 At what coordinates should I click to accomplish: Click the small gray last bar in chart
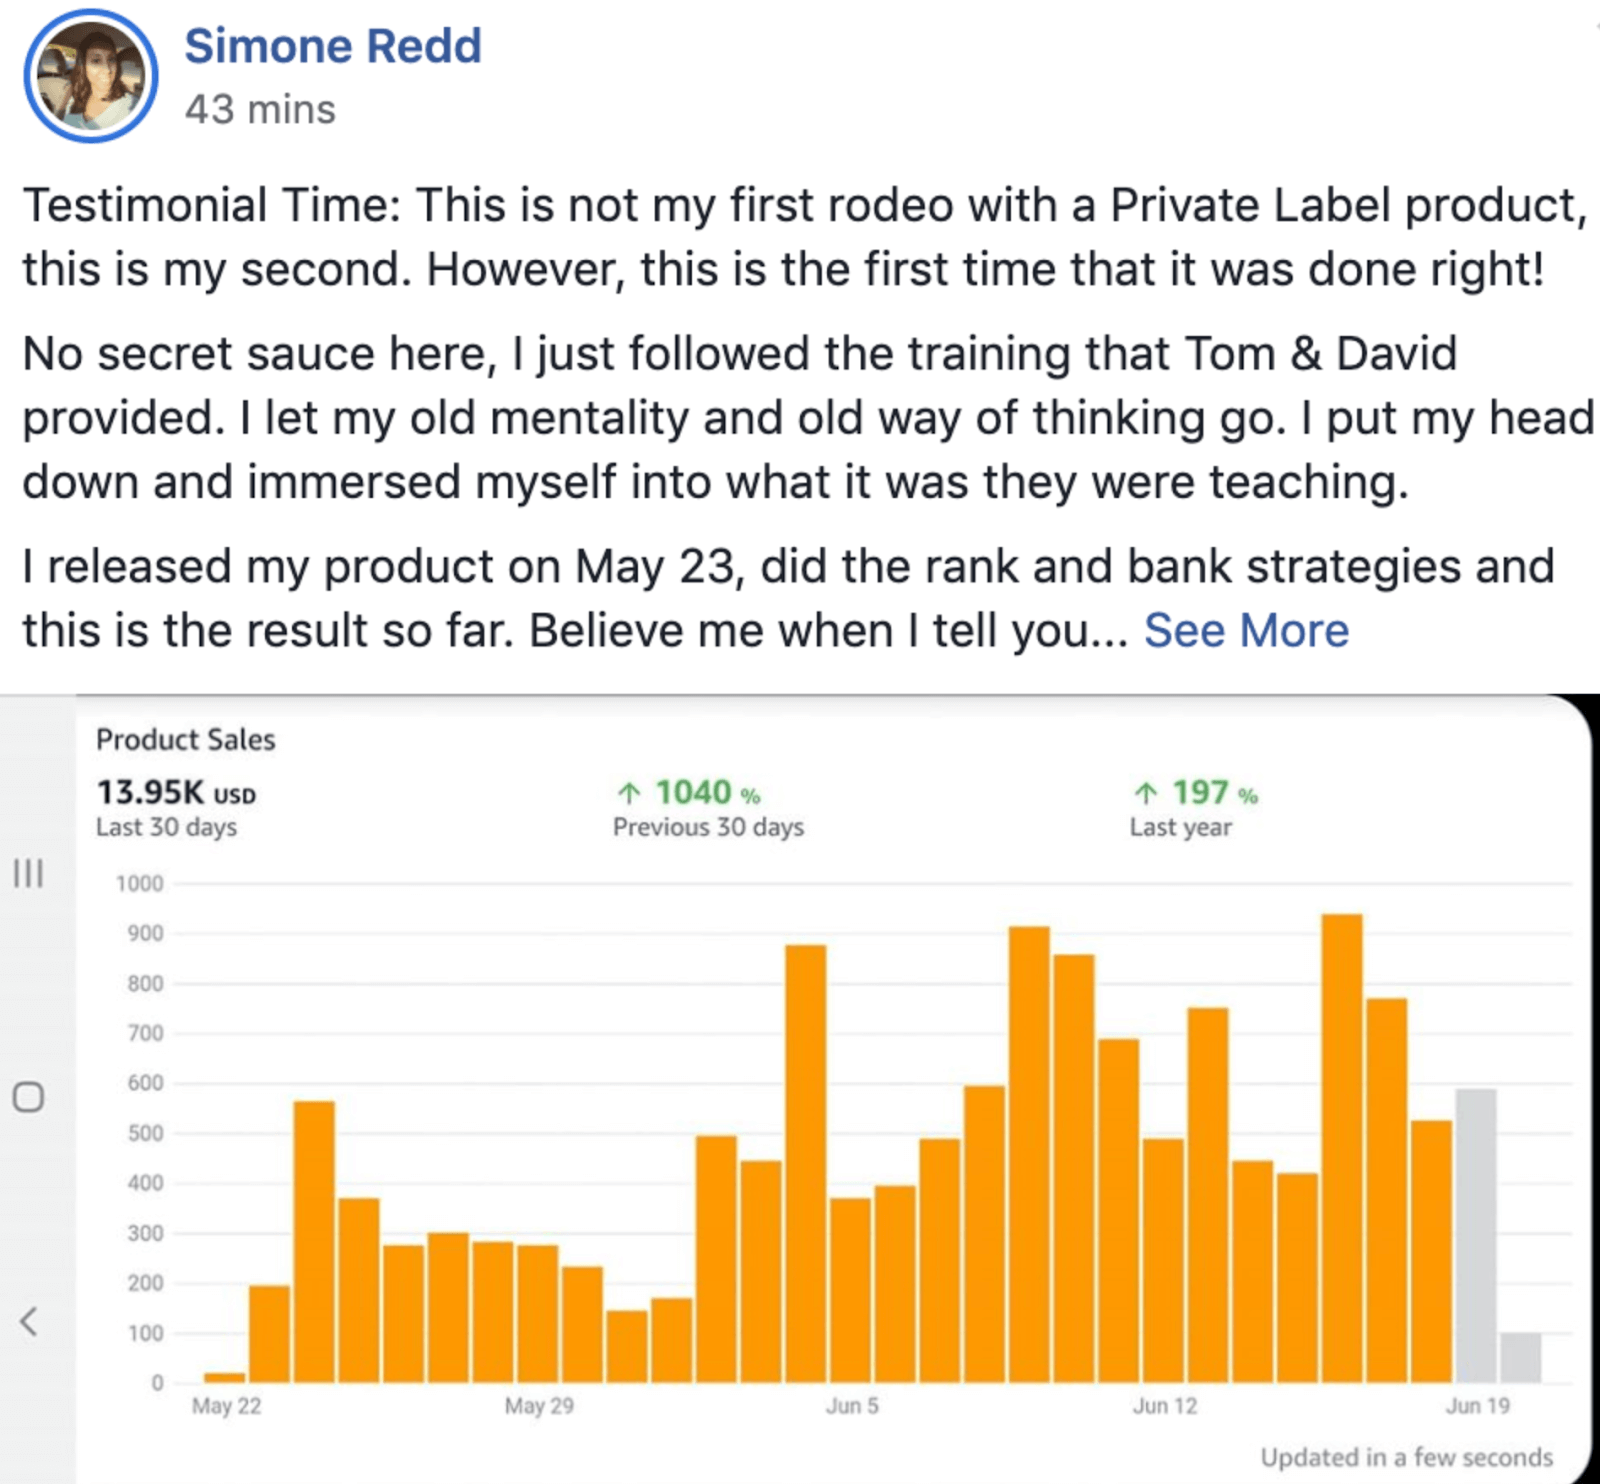point(1520,1357)
